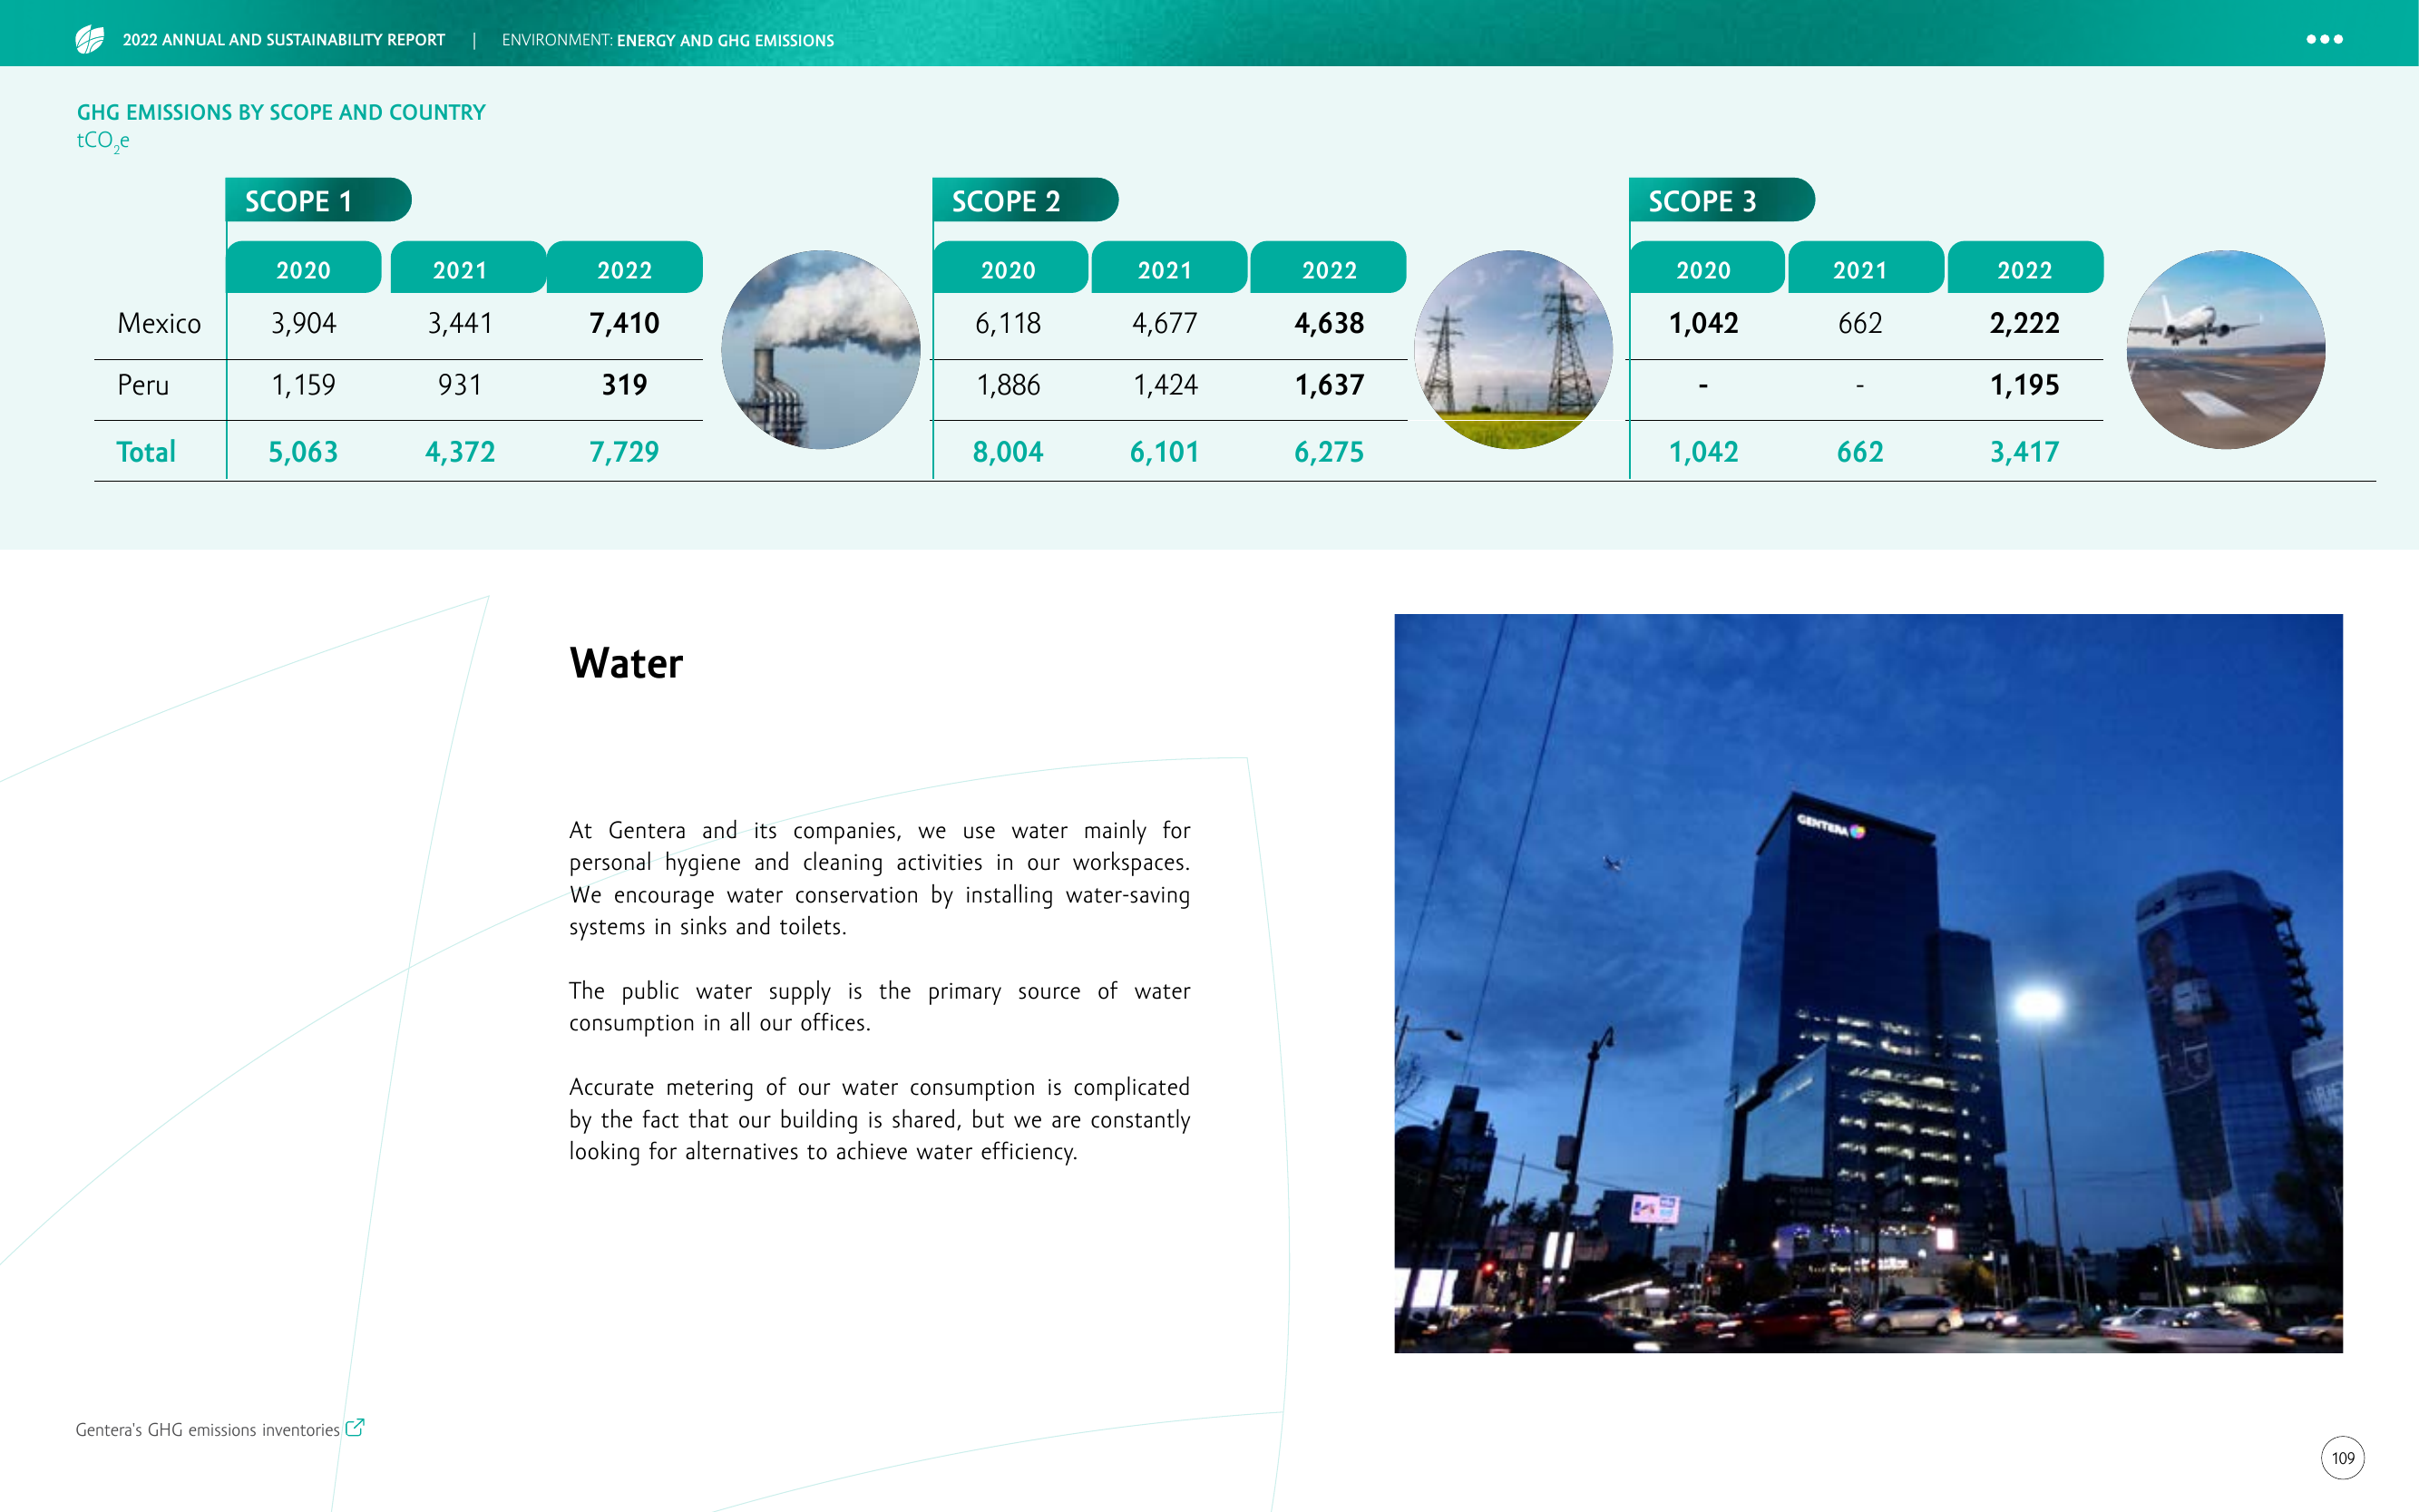
Task: Click the Gentera building night photo
Action: pyautogui.click(x=1868, y=983)
